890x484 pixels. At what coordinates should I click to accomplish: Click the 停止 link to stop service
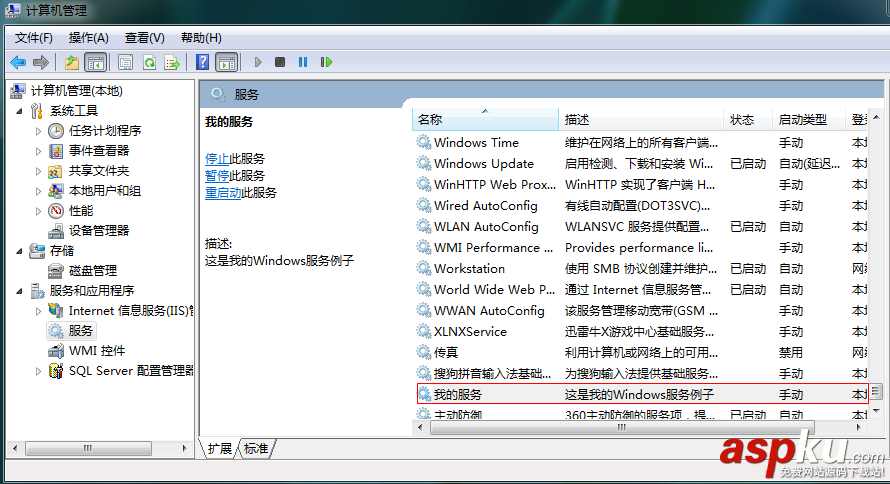point(217,159)
